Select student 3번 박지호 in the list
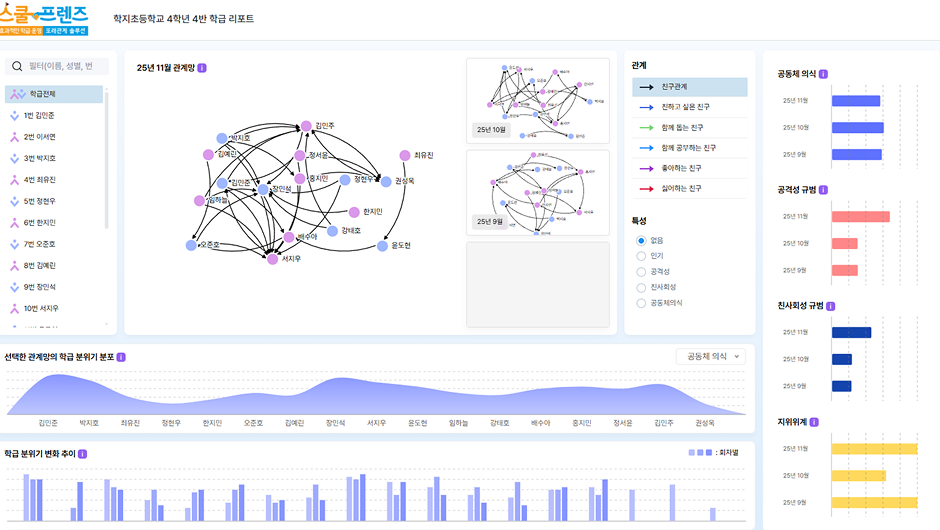Image resolution: width=940 pixels, height=530 pixels. (x=39, y=158)
